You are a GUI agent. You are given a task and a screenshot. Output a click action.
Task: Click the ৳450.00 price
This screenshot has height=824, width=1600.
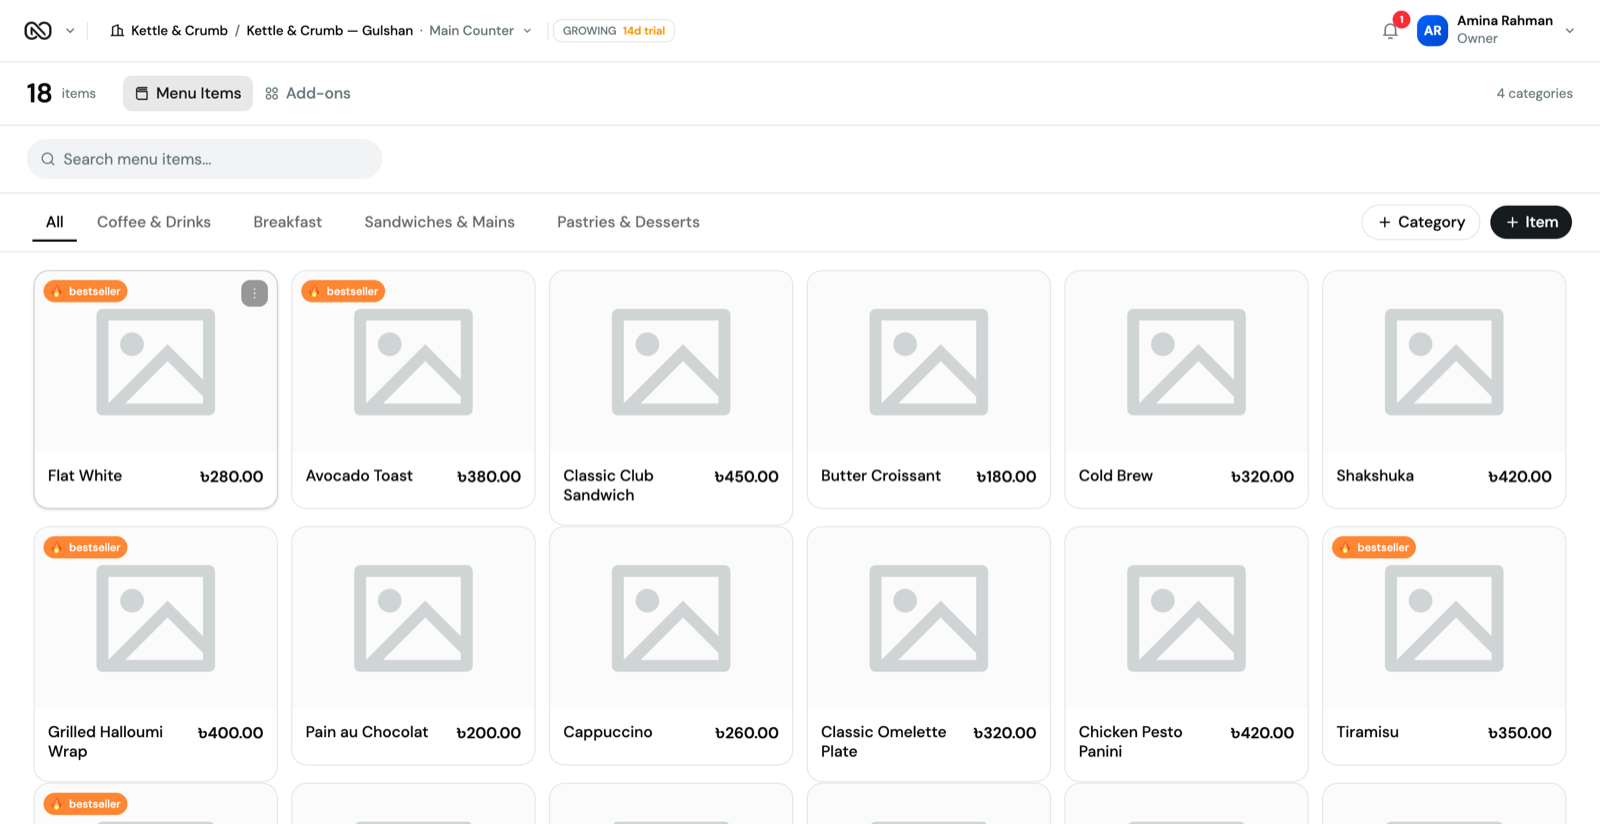[x=746, y=477]
